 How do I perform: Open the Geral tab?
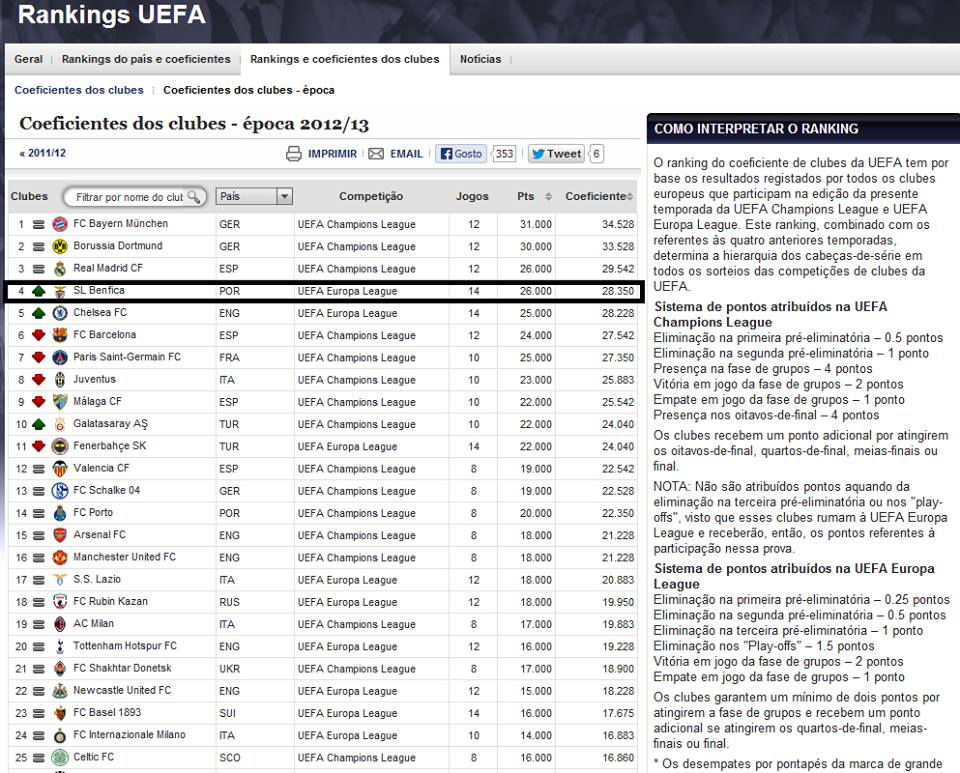coord(28,59)
